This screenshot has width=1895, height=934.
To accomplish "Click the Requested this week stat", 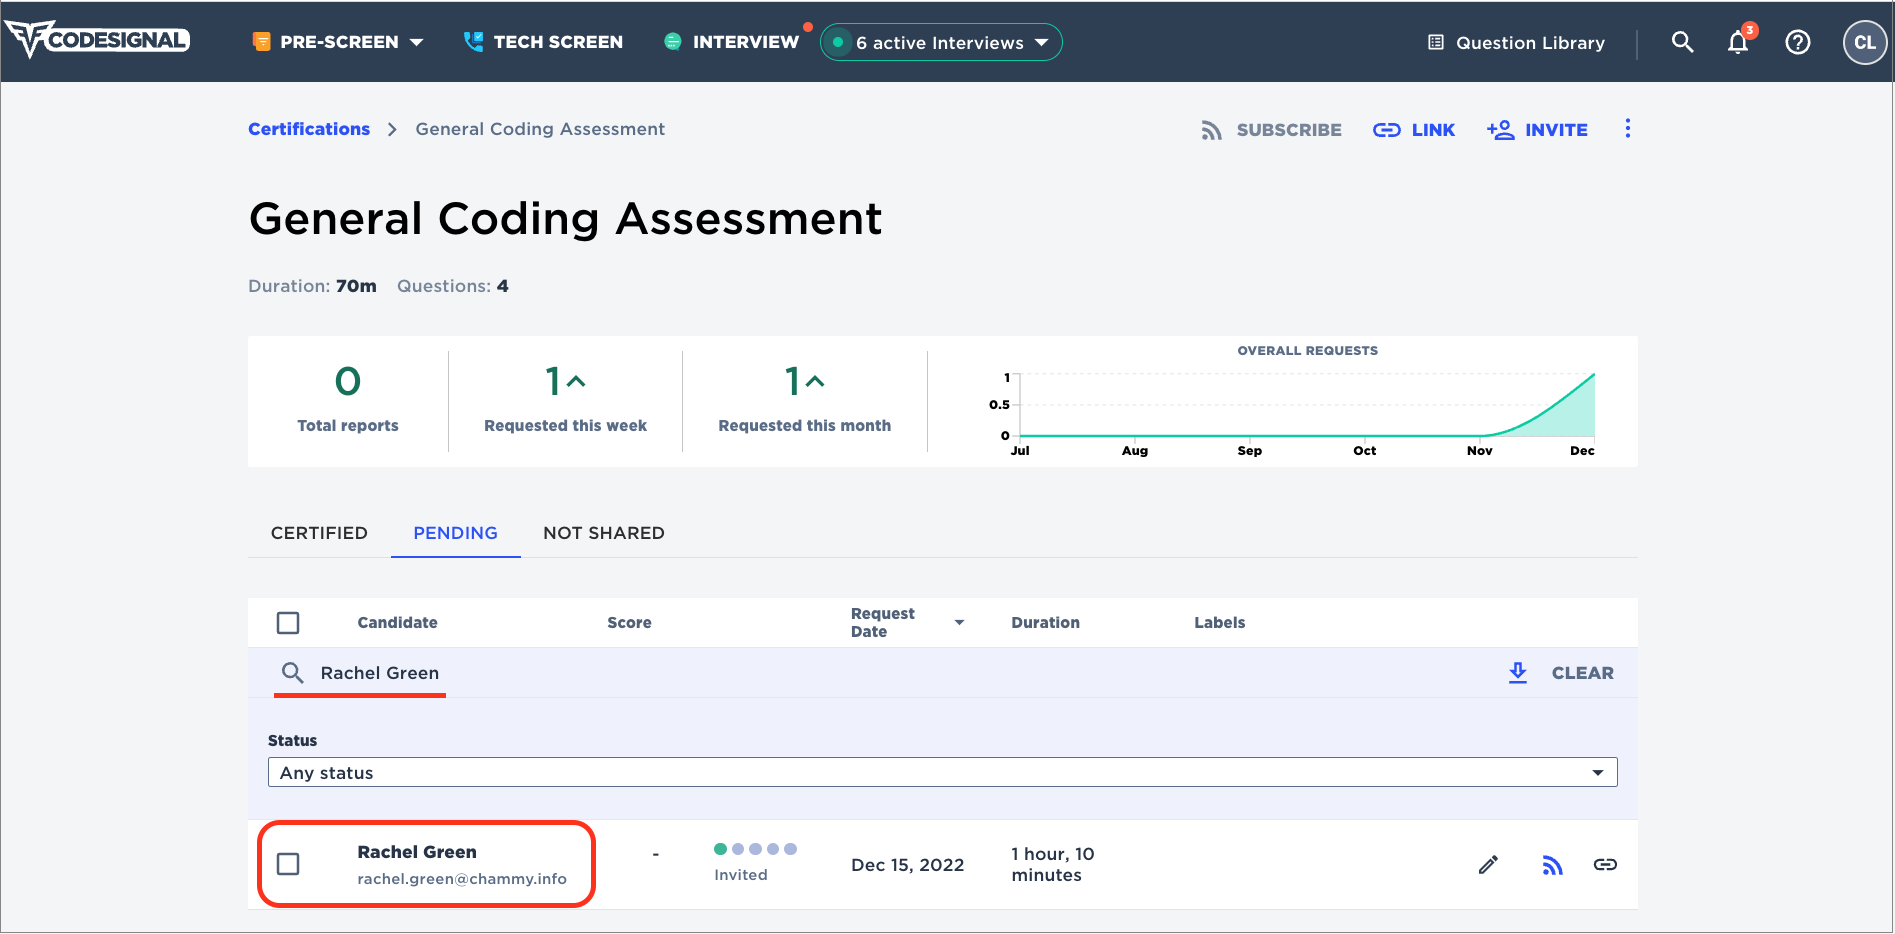I will [565, 400].
